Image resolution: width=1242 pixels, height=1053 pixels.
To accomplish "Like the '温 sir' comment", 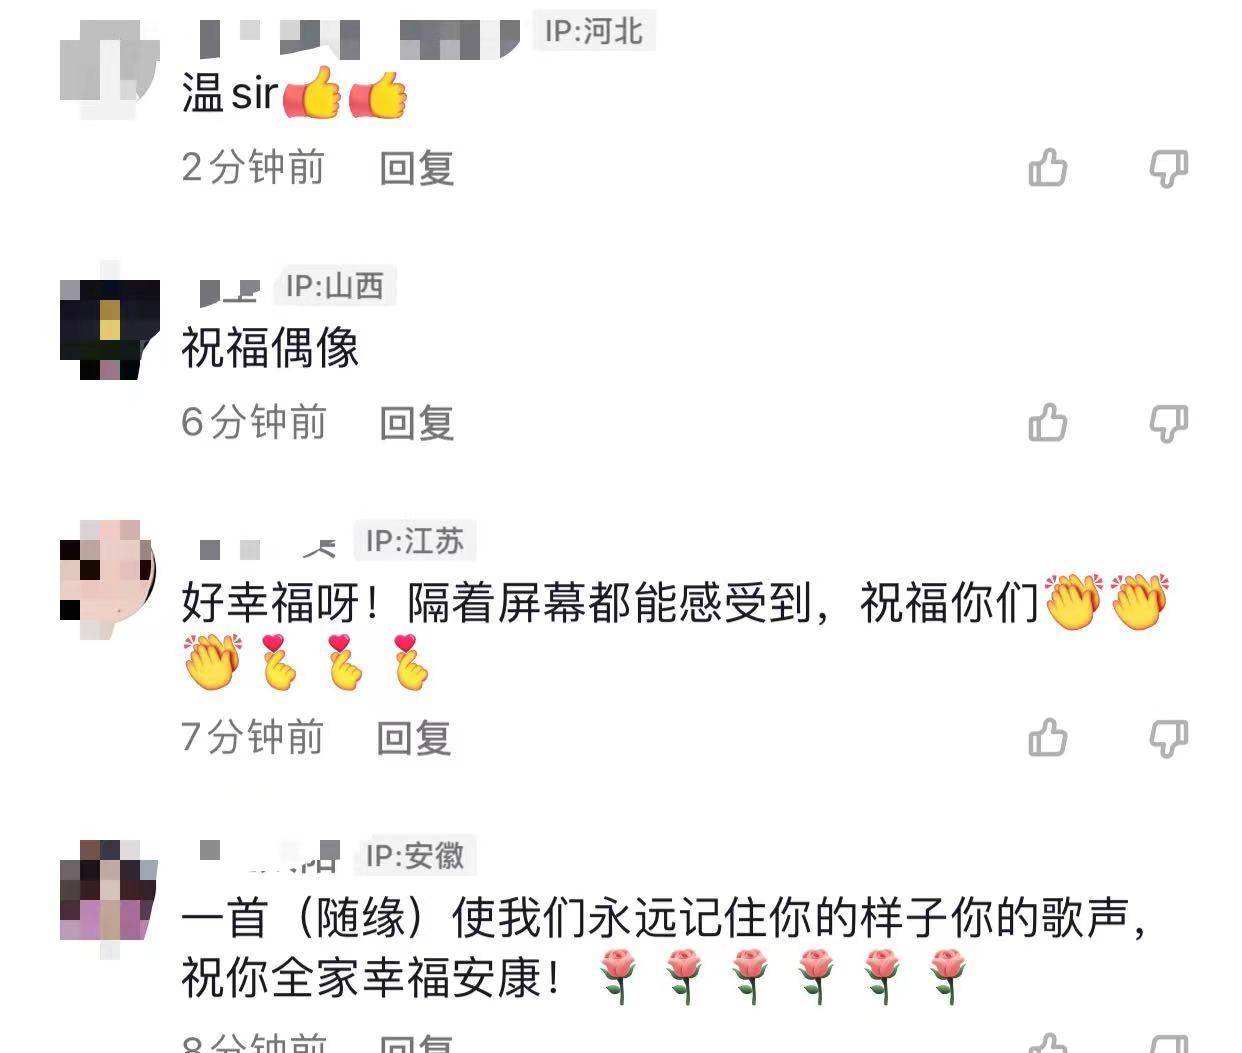I will tap(1048, 168).
